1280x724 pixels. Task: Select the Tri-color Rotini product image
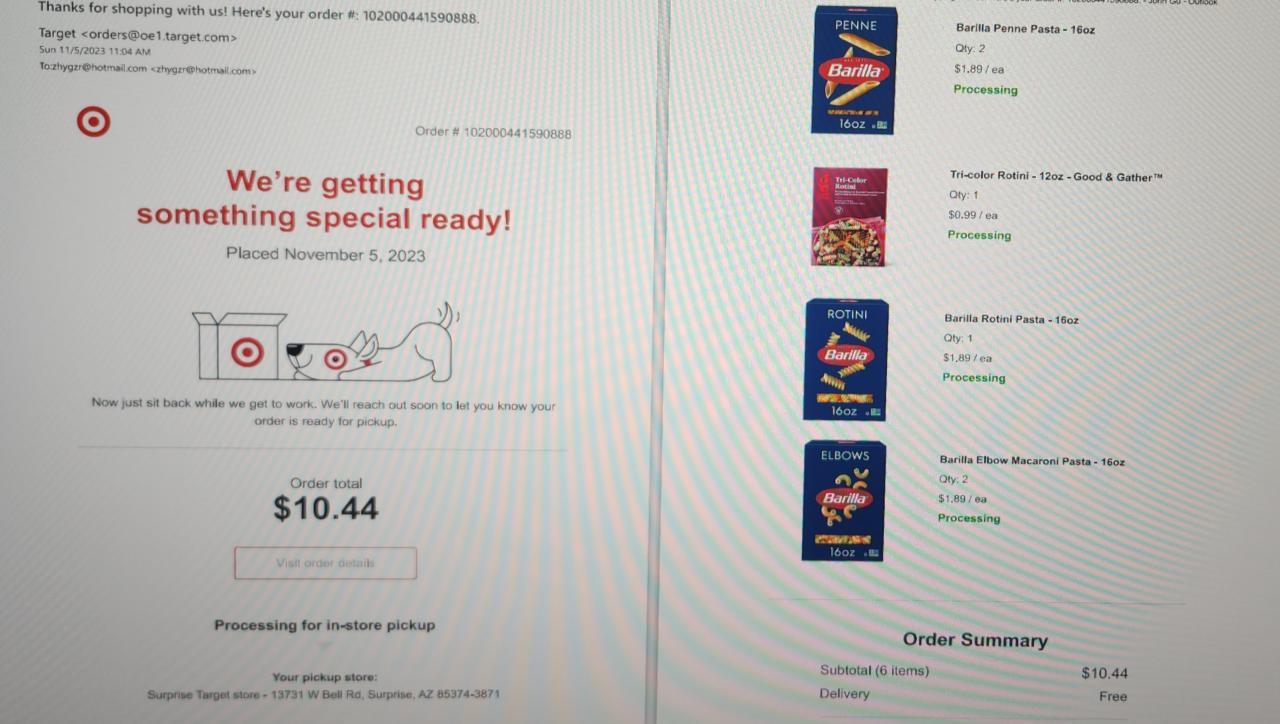tap(849, 216)
